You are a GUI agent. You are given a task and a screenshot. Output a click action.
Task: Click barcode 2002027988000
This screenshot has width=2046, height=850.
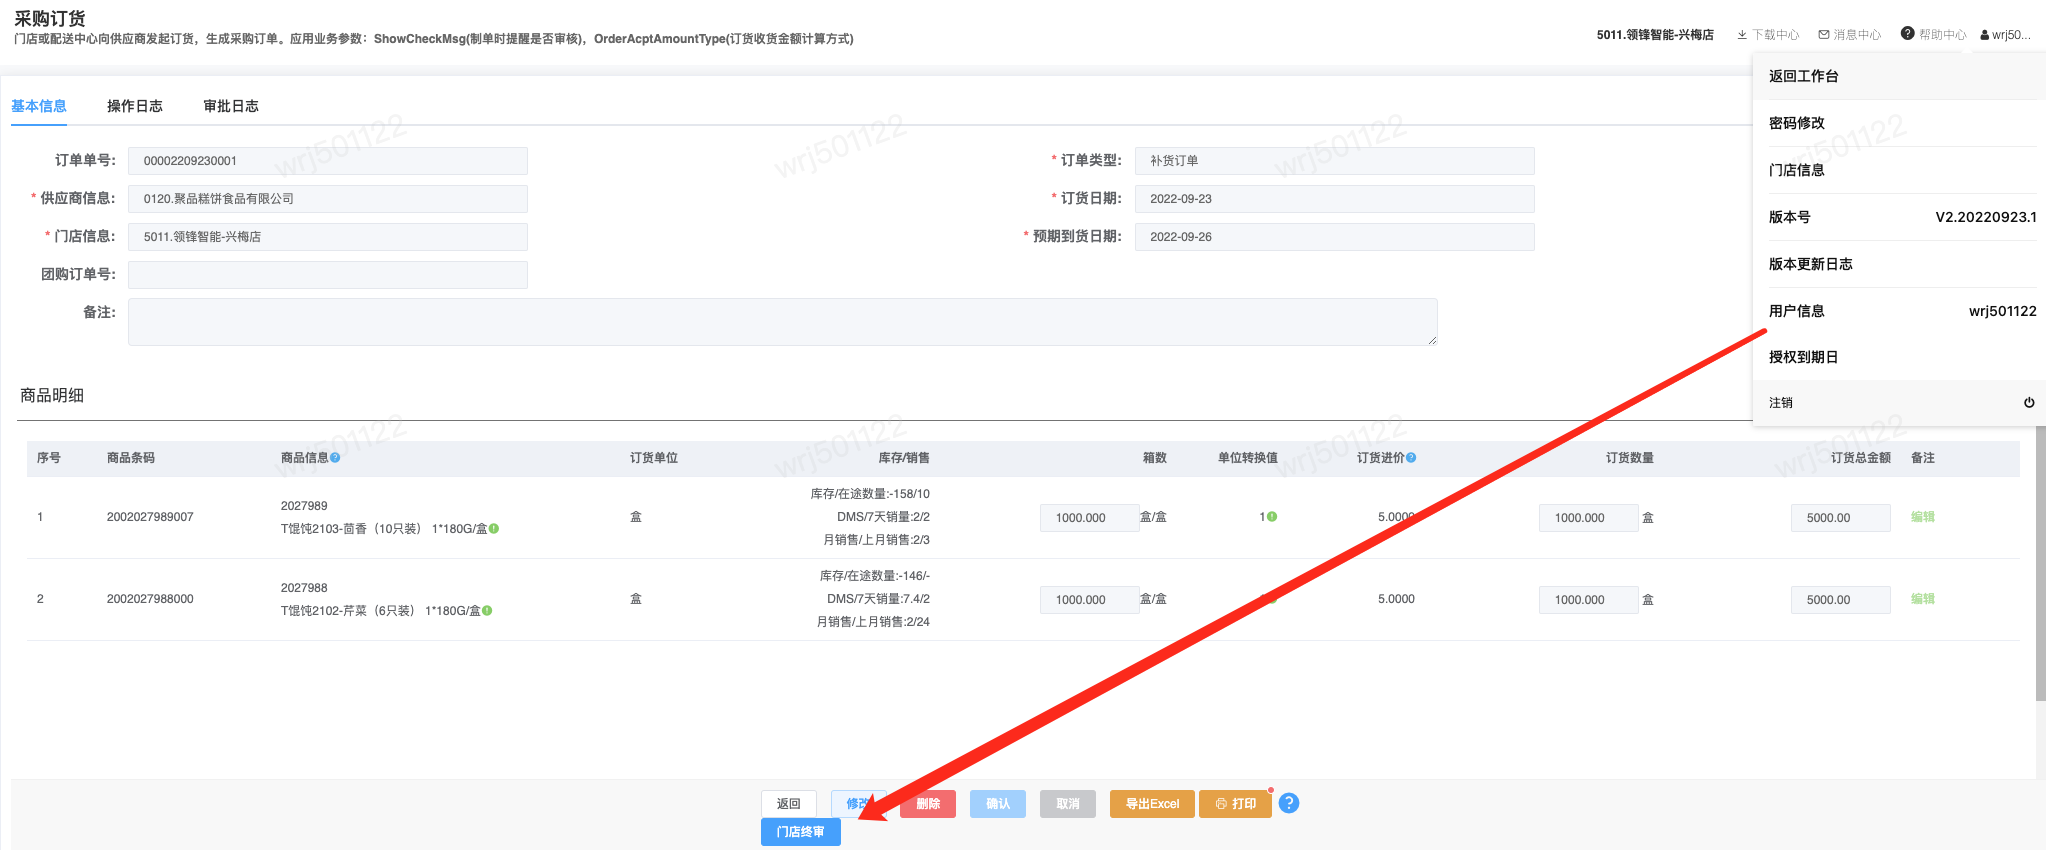(x=150, y=599)
